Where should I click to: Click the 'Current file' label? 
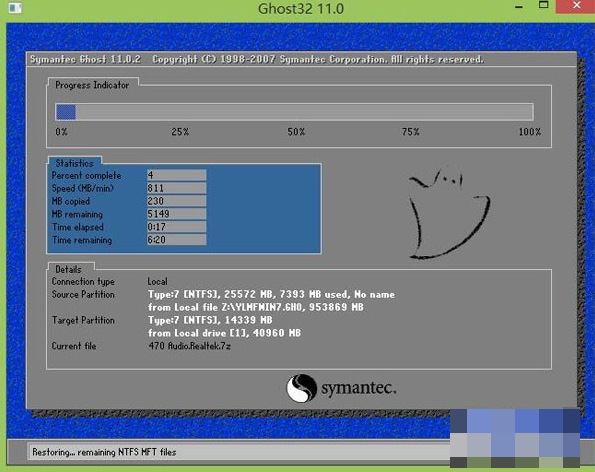[74, 346]
